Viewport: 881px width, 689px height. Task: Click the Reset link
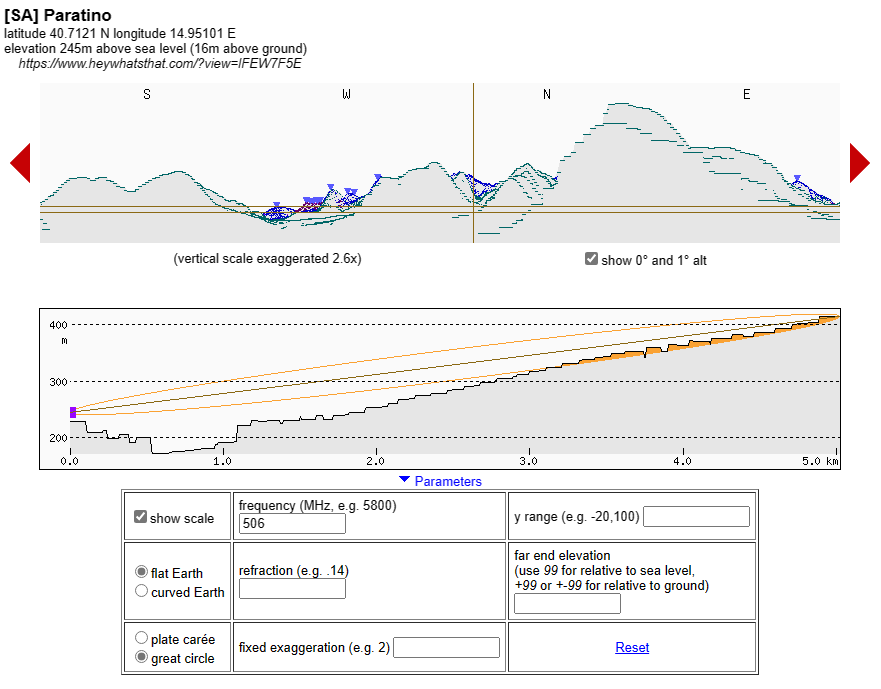[632, 647]
